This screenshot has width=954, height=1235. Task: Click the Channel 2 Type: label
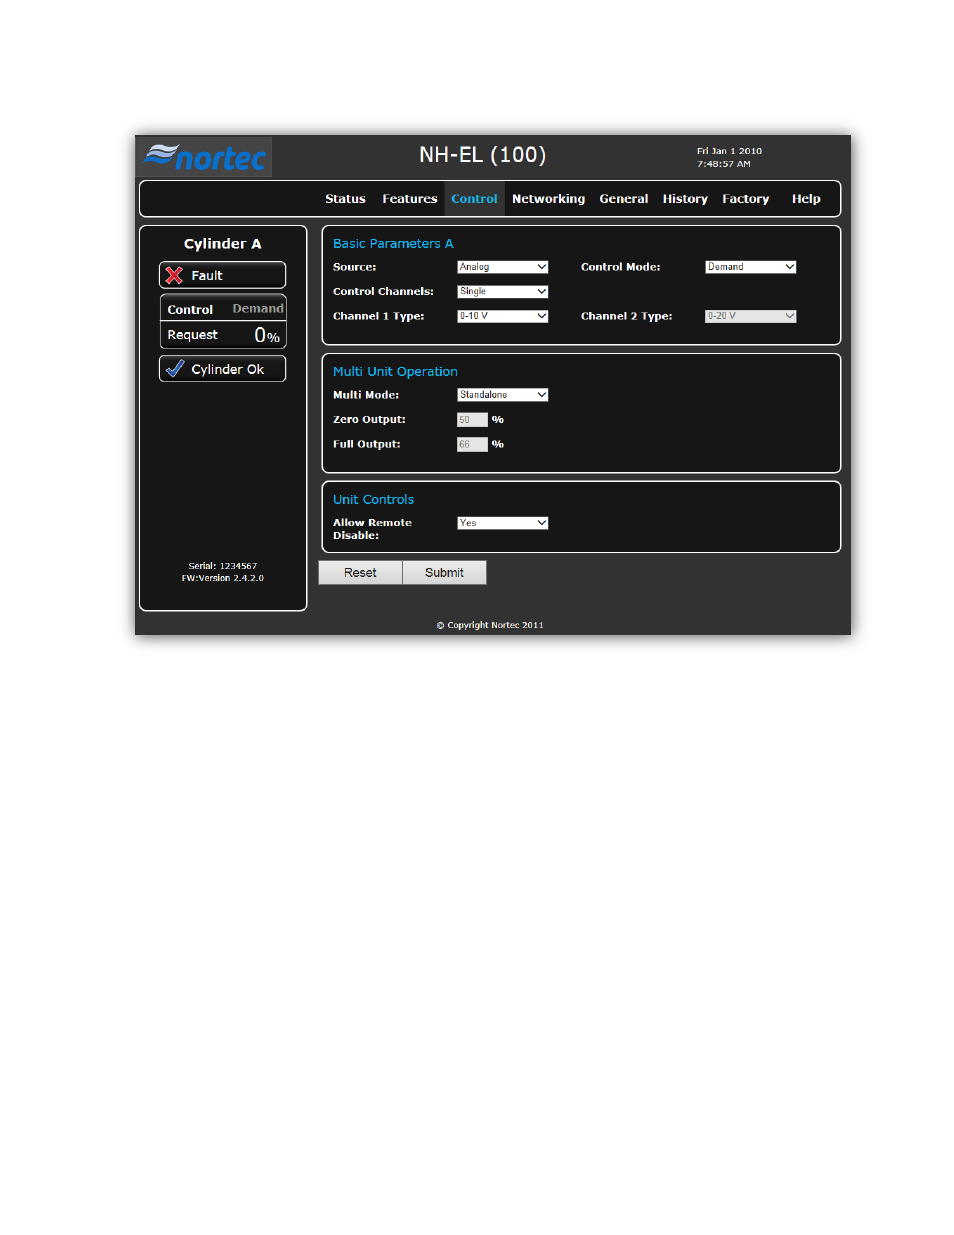(627, 316)
